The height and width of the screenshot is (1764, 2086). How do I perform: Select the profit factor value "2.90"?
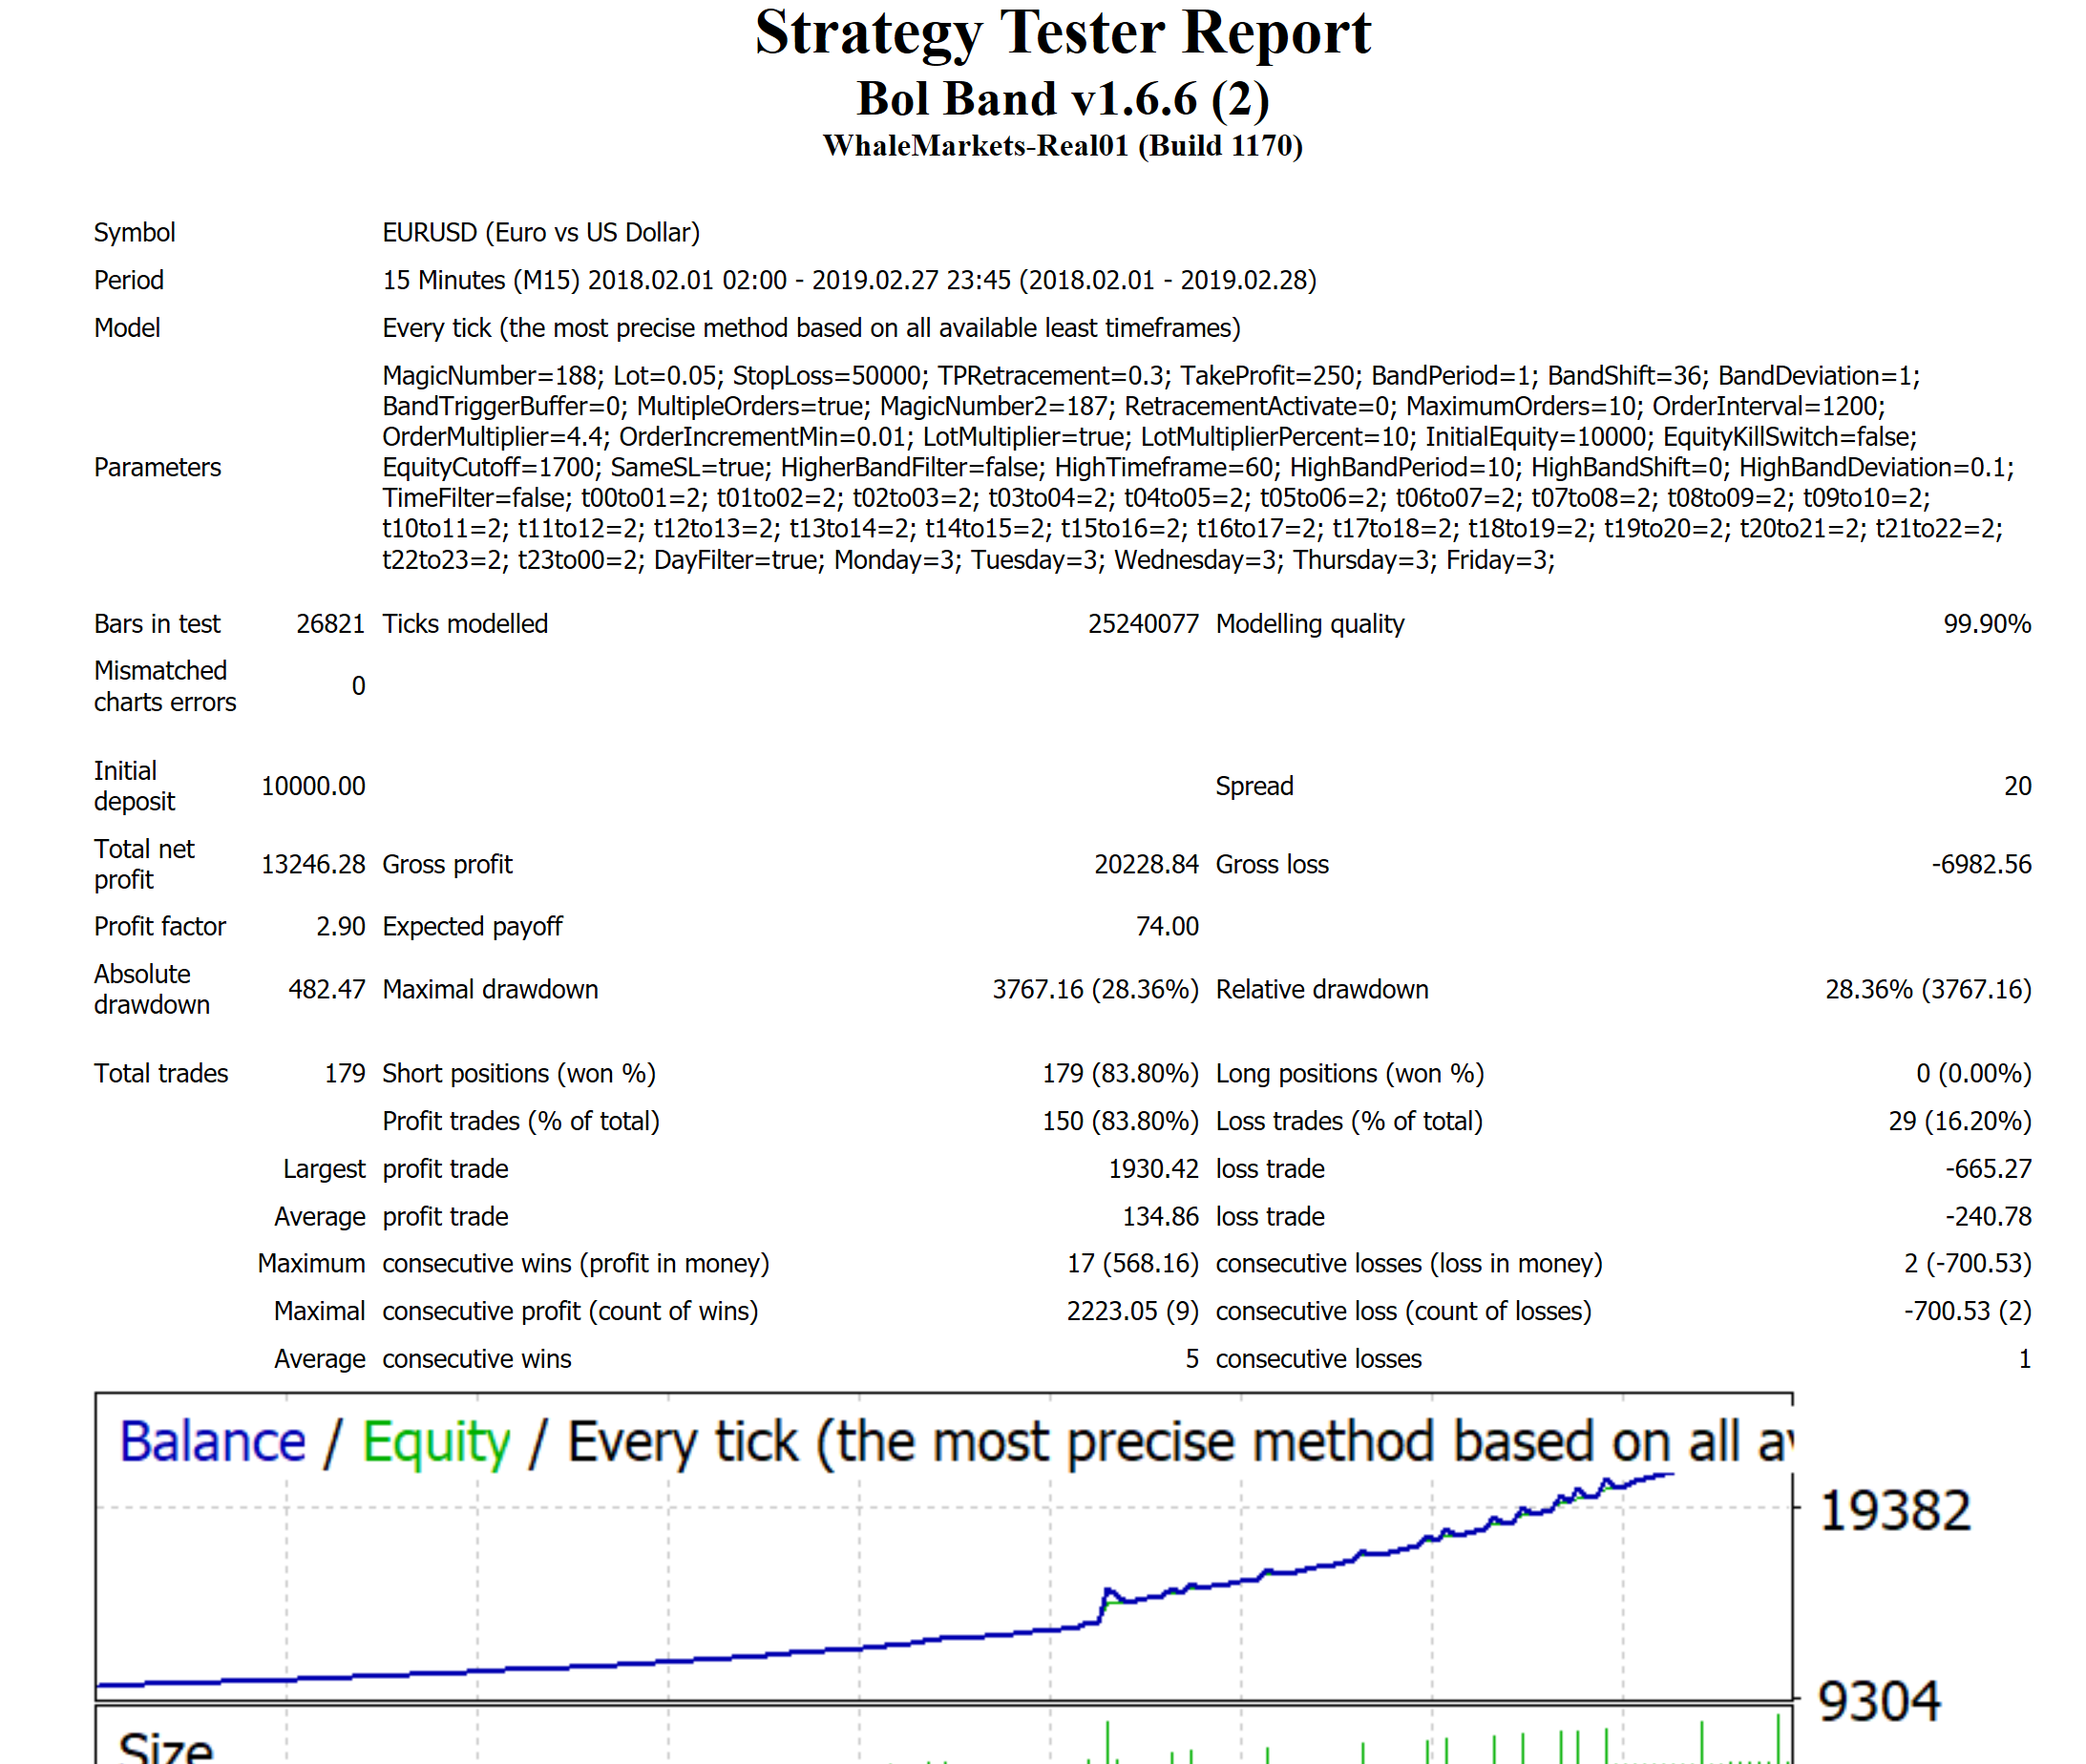(341, 927)
